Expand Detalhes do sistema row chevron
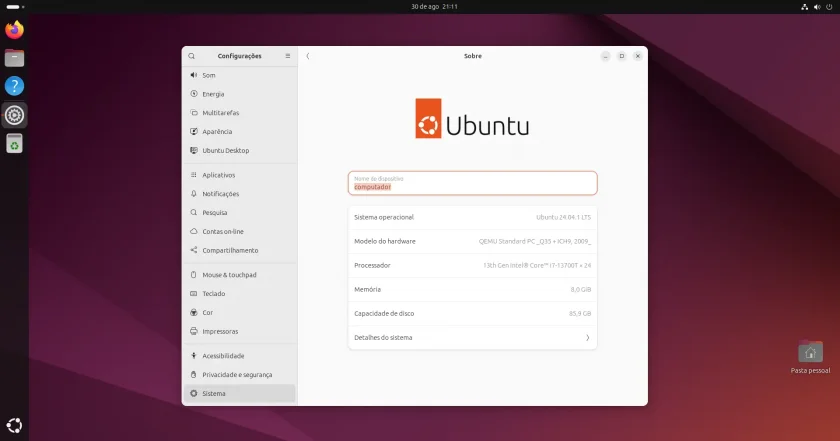Screen dimensions: 840x441 [588, 338]
